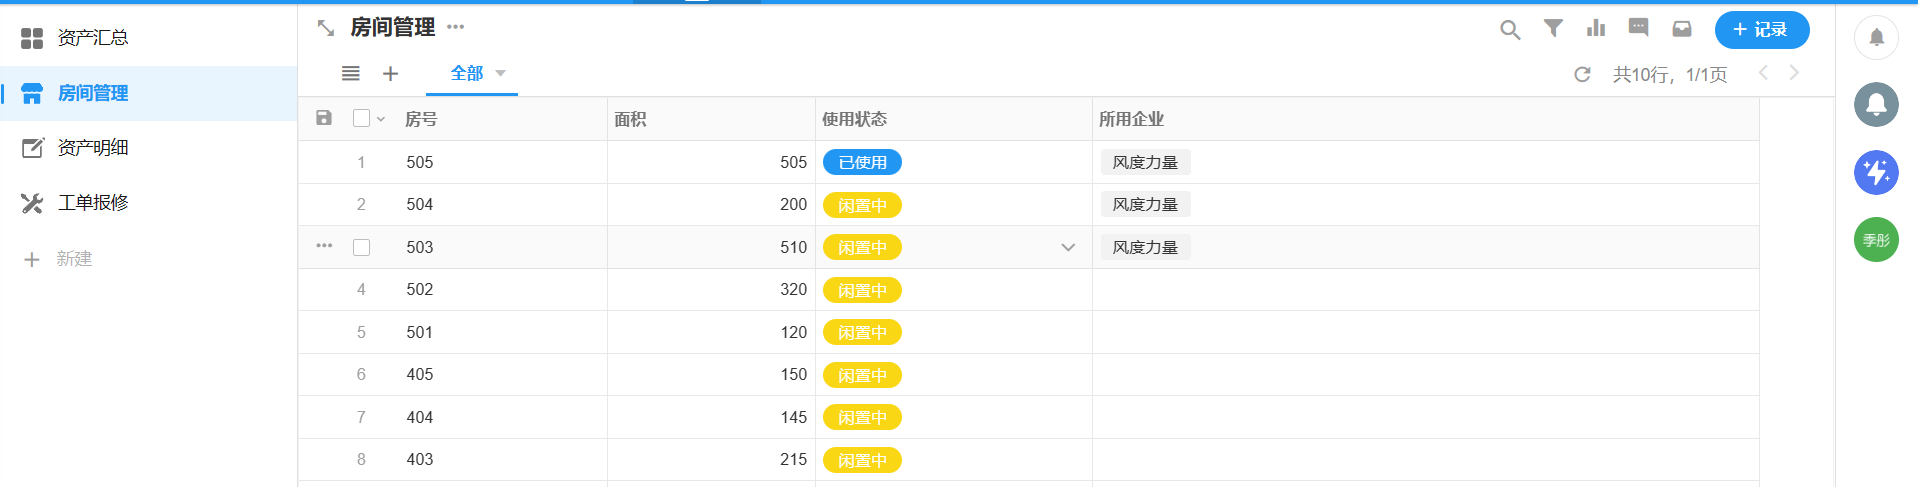Open the blue lightning assistant icon
Screen dimensions: 1918x487
point(1876,173)
